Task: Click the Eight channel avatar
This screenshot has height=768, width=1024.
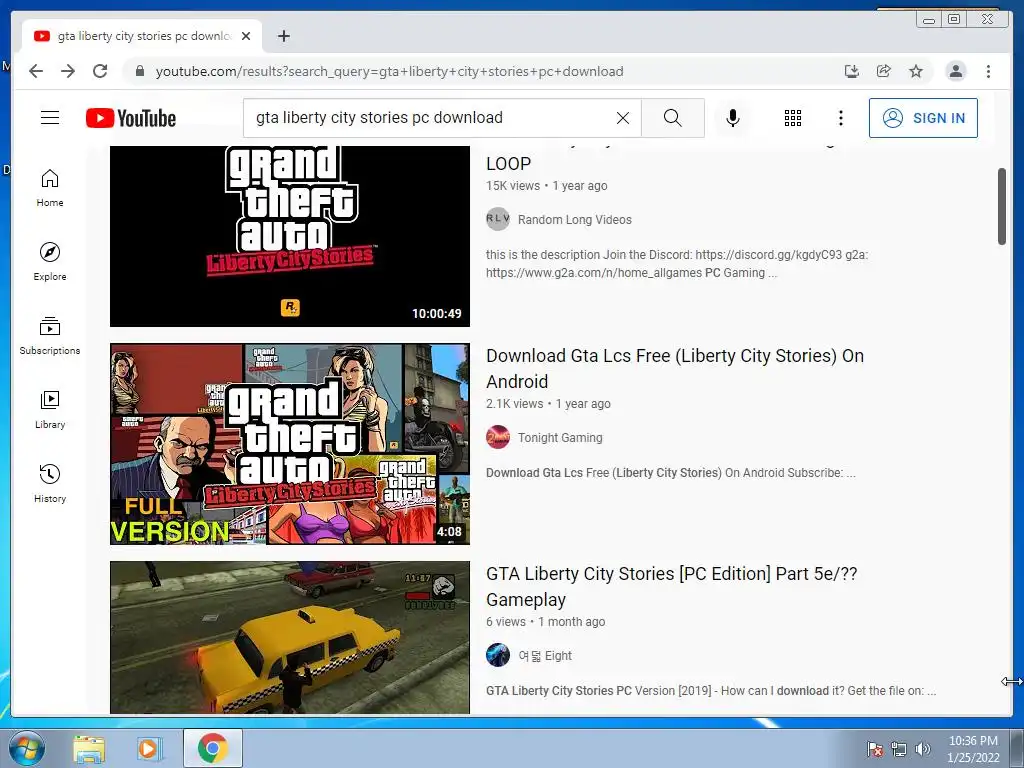Action: tap(498, 655)
